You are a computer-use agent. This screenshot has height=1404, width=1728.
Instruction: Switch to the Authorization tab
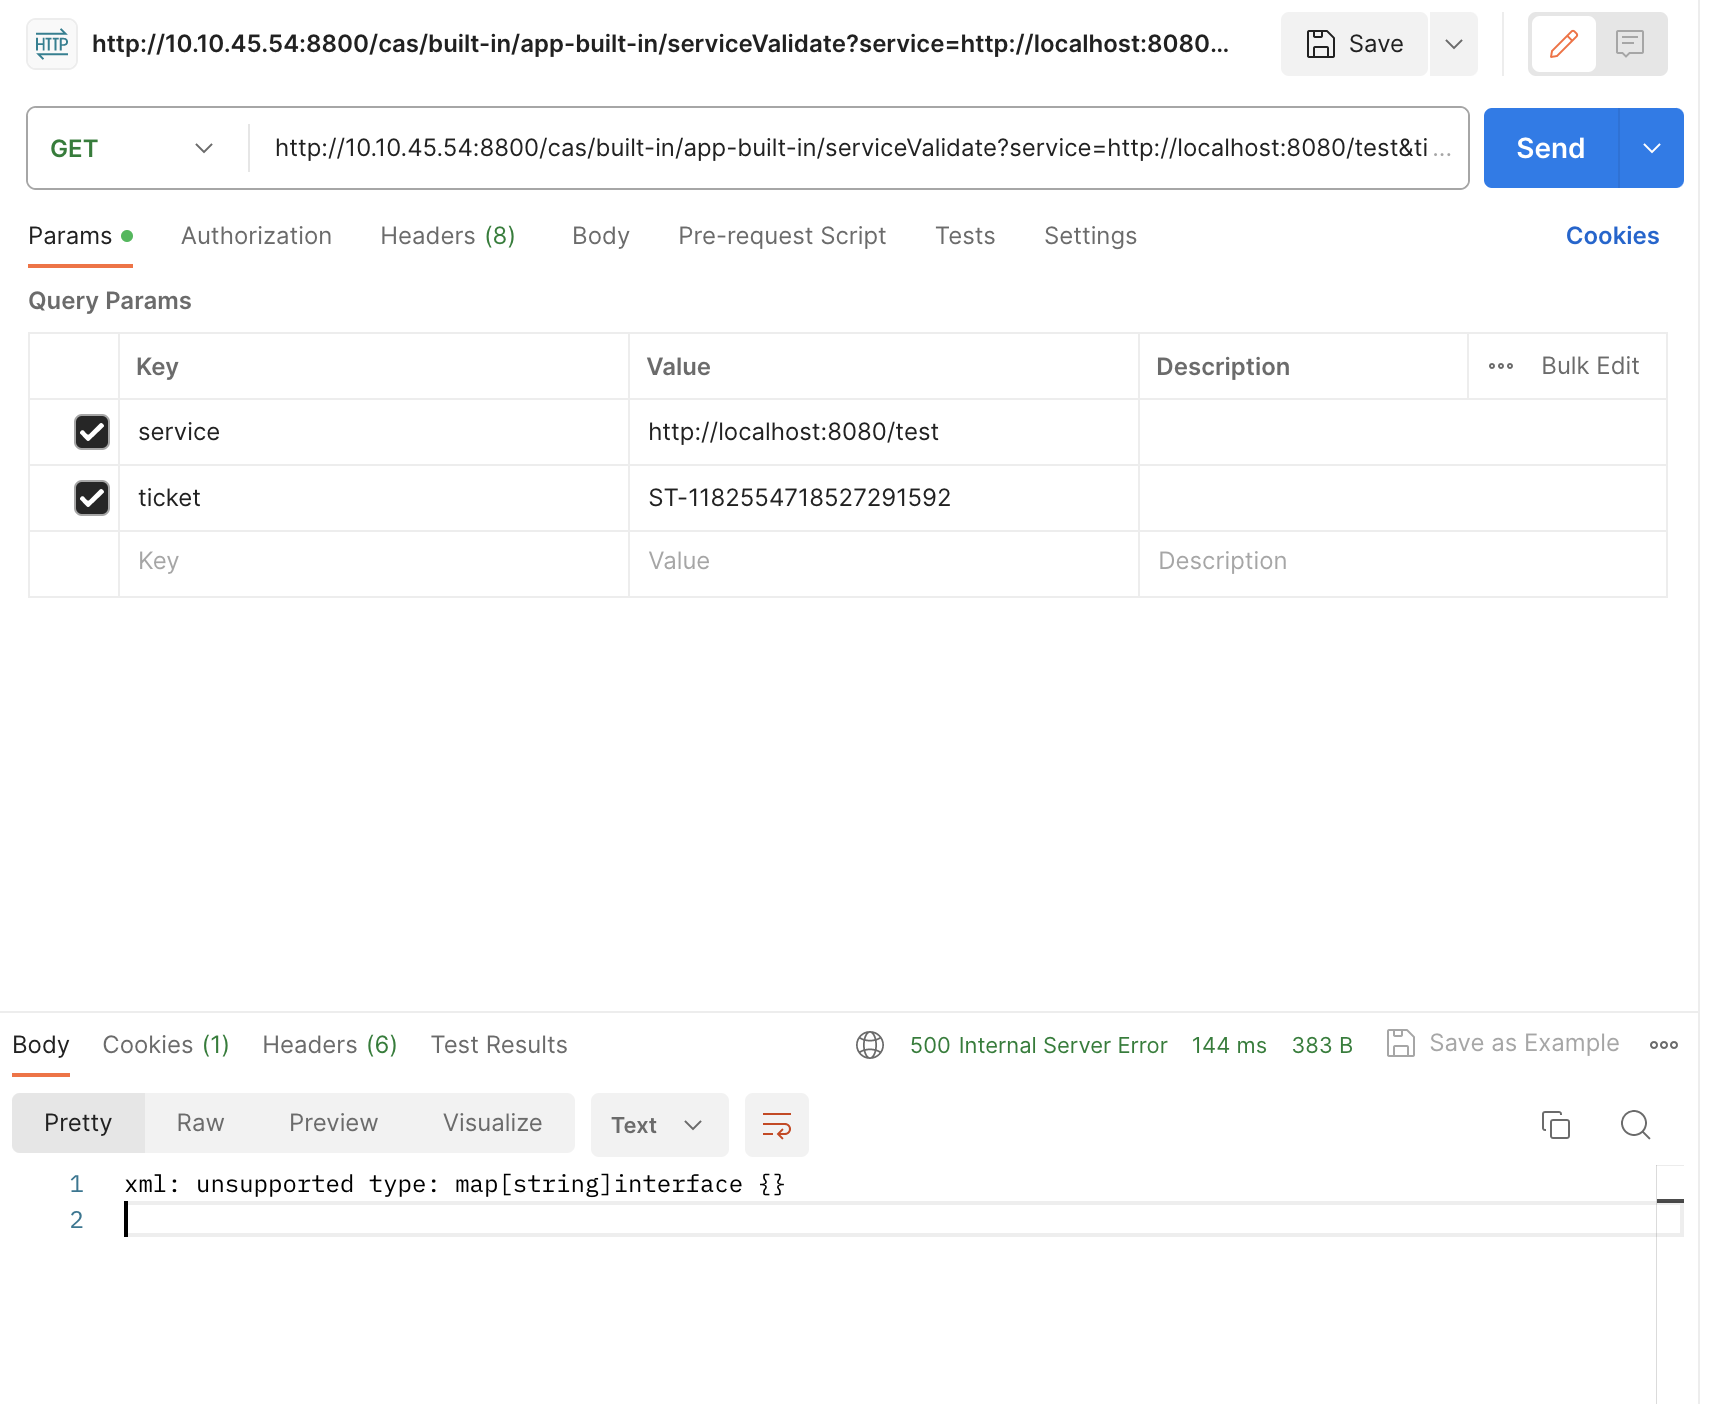coord(256,236)
